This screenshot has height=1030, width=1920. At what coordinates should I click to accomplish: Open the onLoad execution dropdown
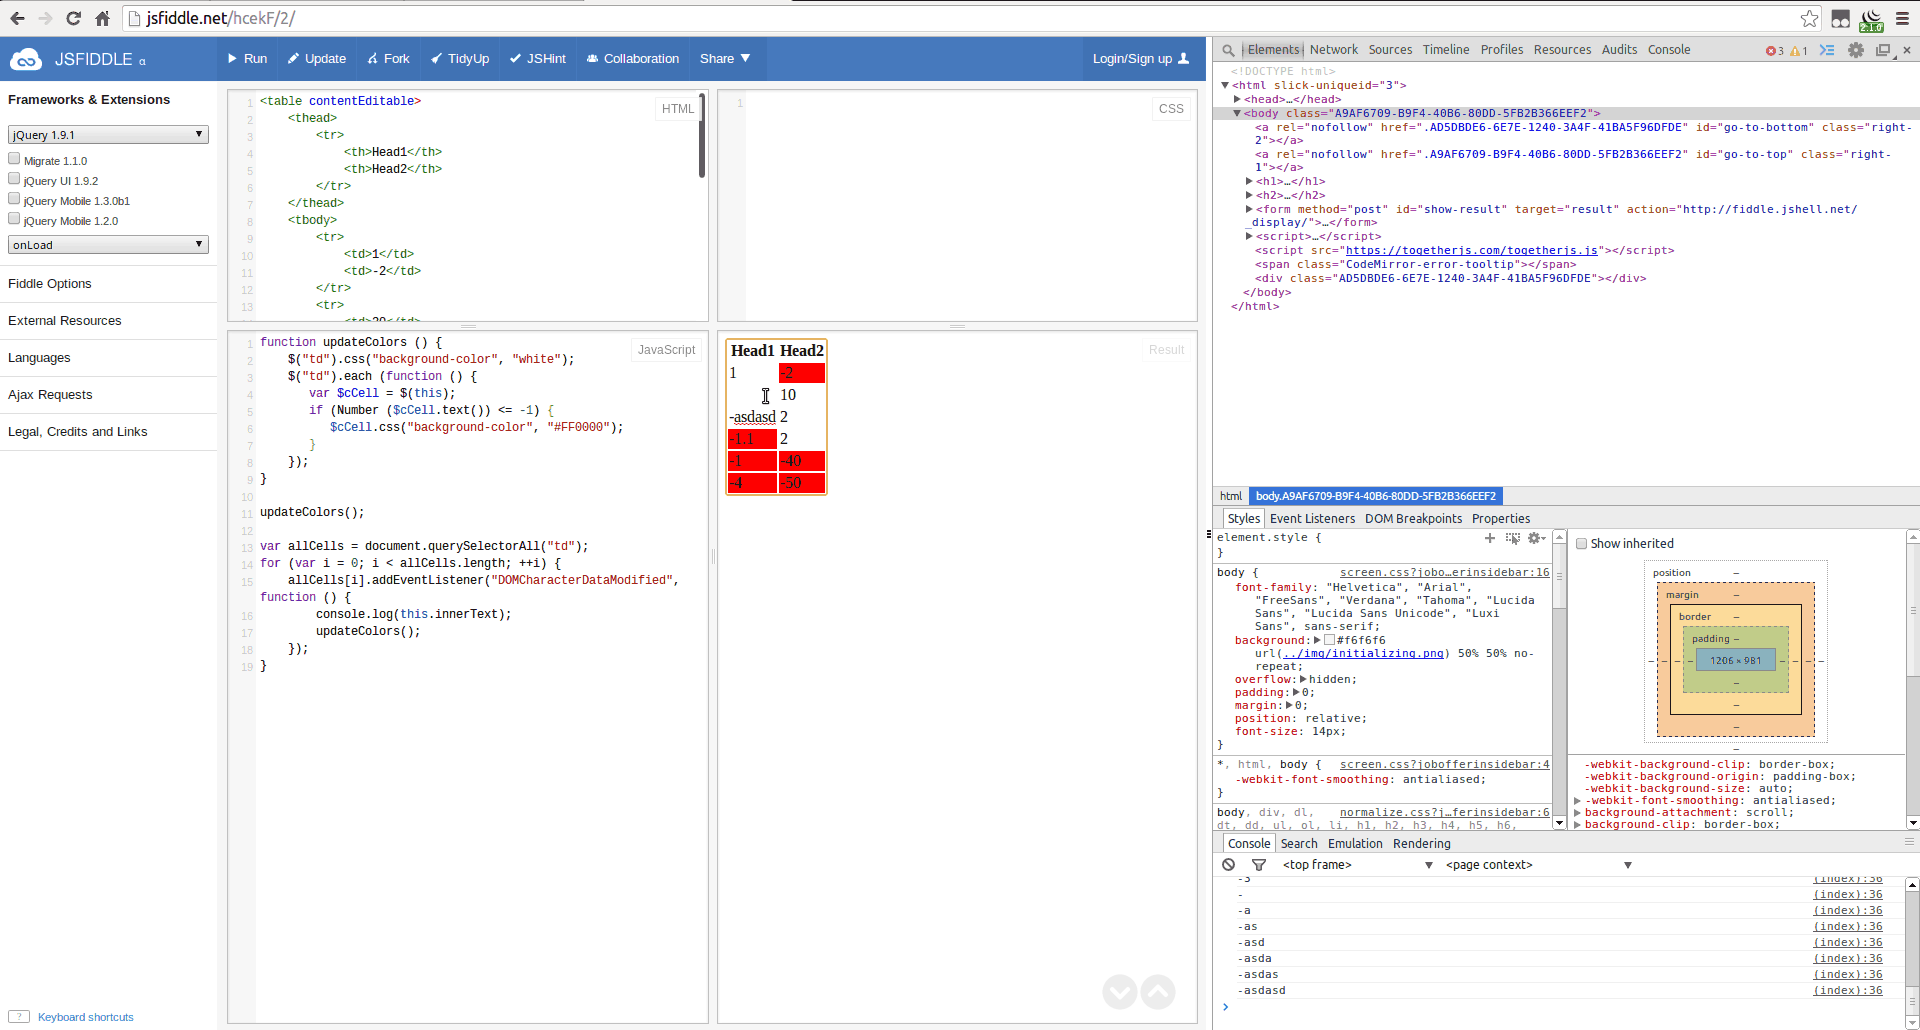[107, 244]
